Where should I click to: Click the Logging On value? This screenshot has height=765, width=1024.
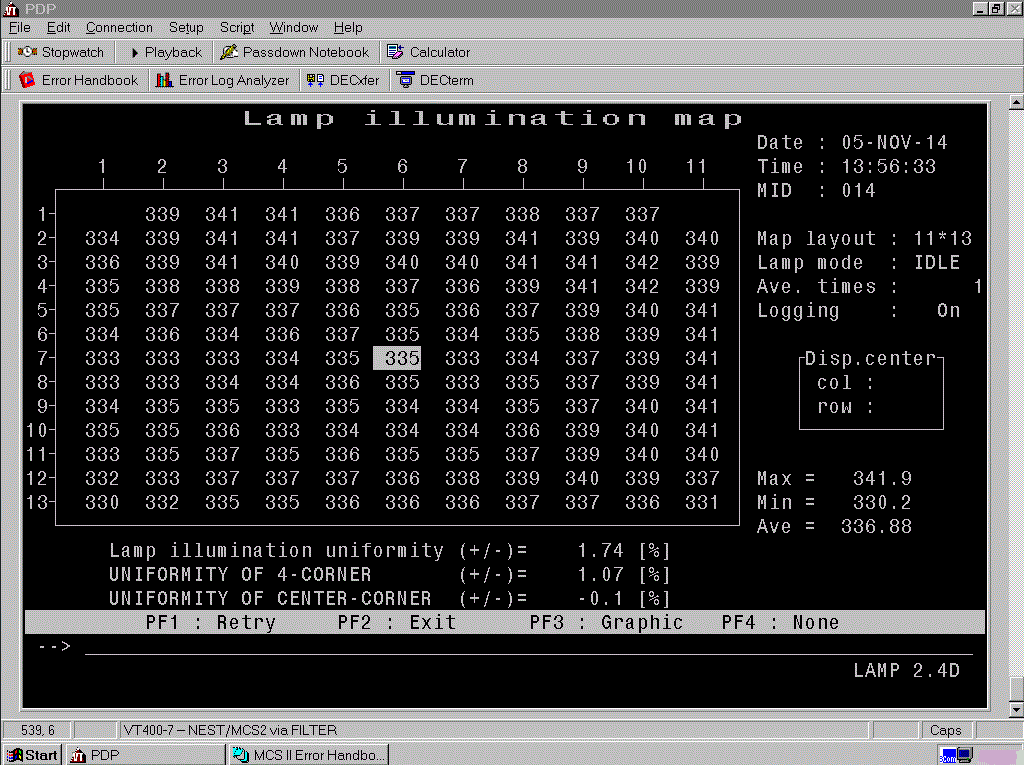948,310
